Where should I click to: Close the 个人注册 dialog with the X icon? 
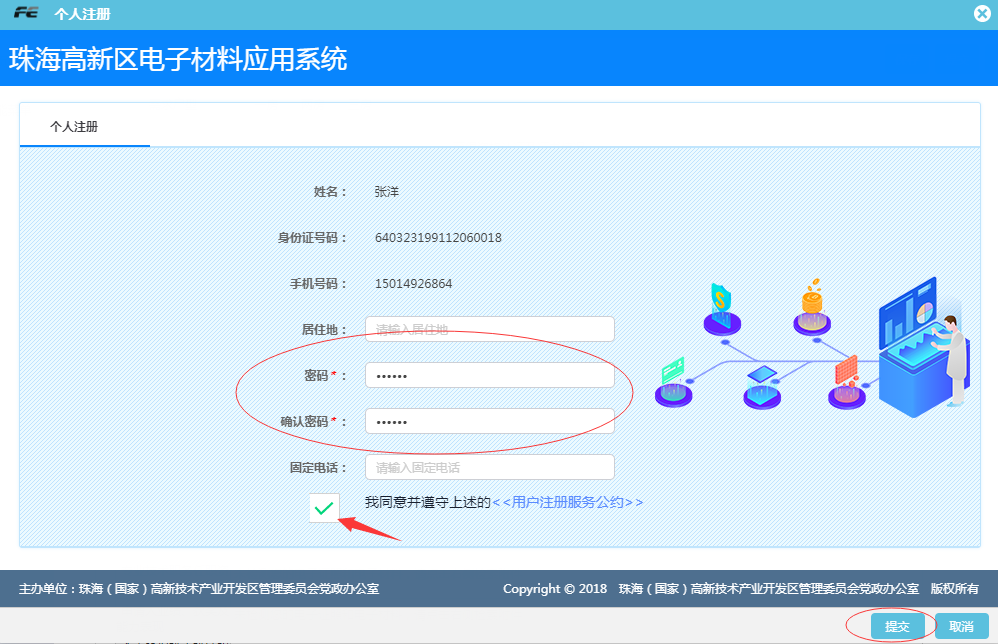[x=982, y=14]
